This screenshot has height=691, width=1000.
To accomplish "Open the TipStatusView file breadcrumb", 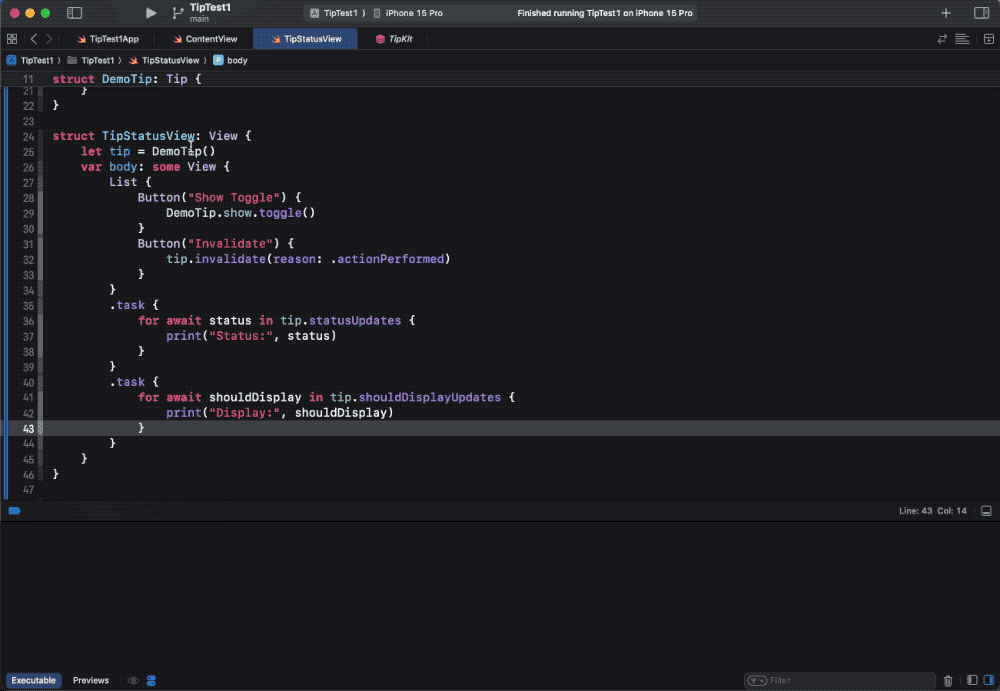I will (164, 61).
